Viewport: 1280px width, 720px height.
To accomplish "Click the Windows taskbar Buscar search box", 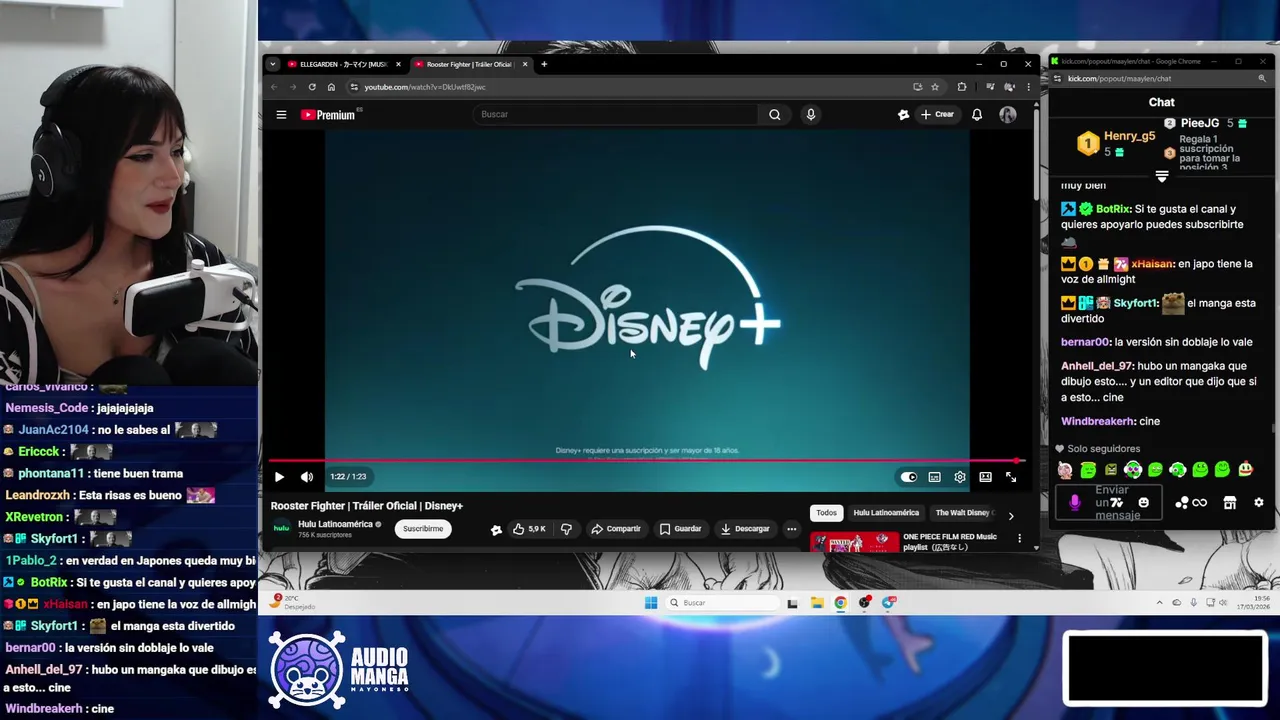I will (x=723, y=602).
